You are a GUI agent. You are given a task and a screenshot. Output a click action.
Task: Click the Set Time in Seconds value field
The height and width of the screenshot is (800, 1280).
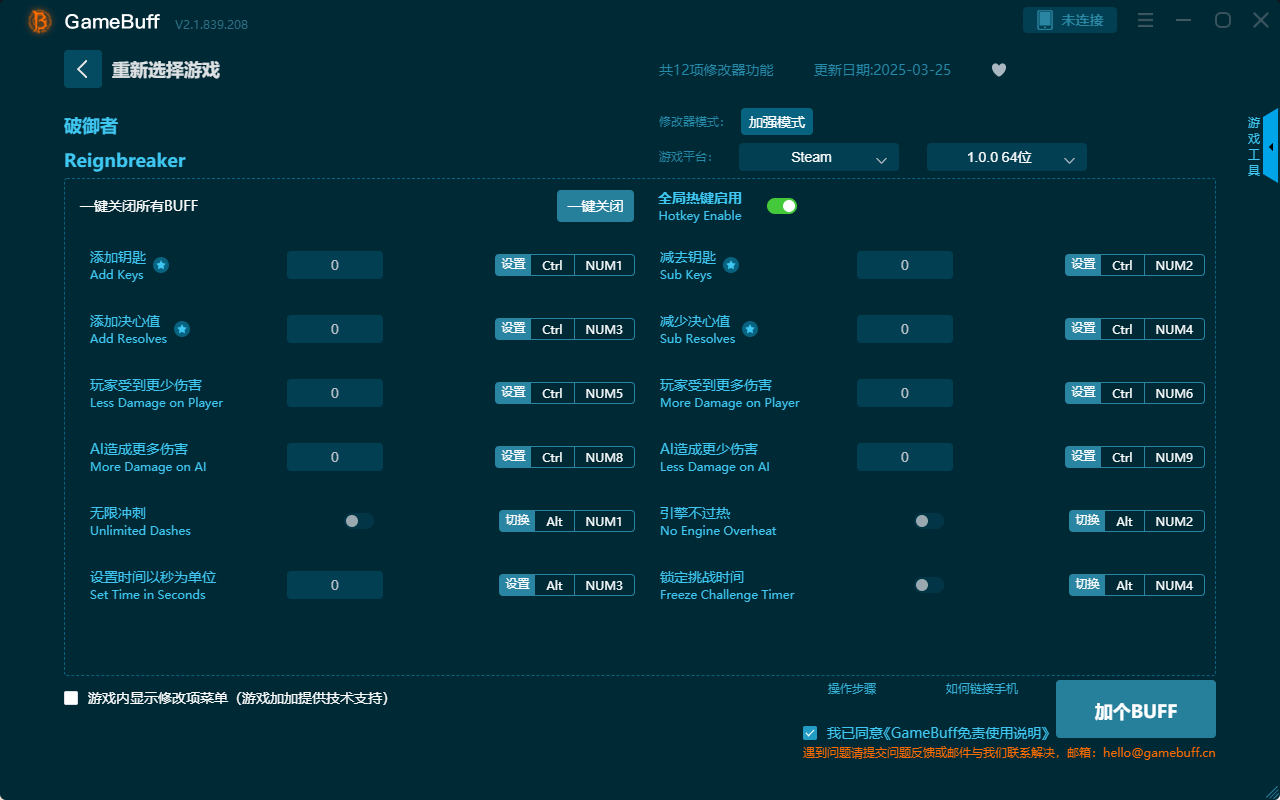[x=335, y=585]
